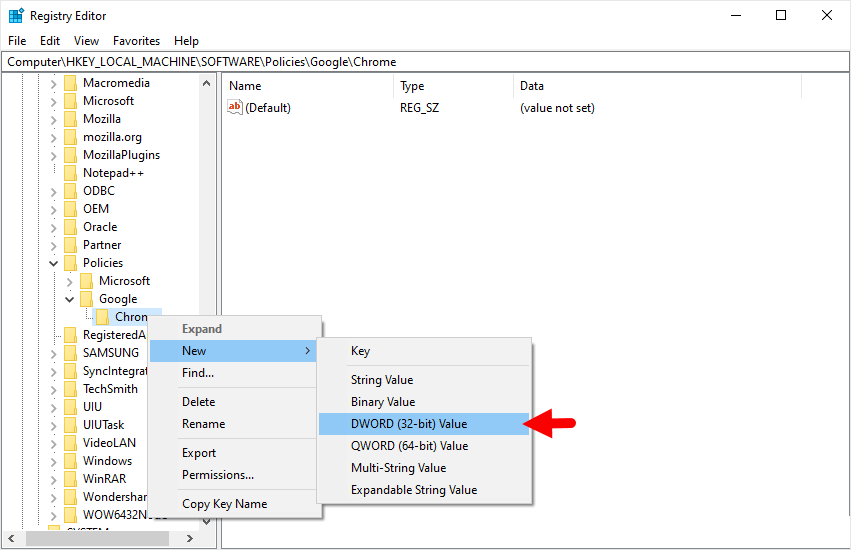851x550 pixels.
Task: Click the horizontal scrollbar thumb
Action: (97, 539)
